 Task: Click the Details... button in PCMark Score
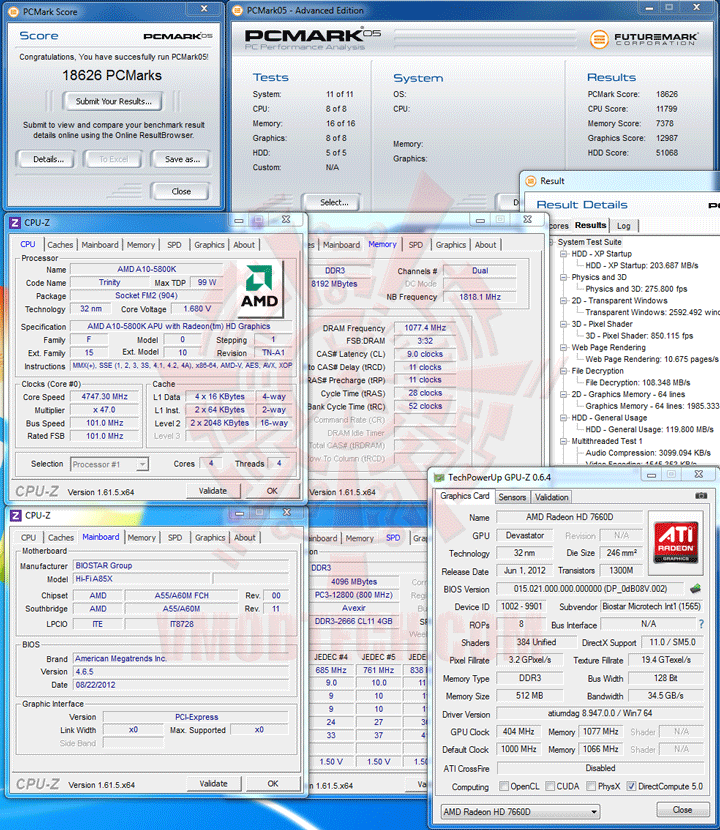coord(48,159)
